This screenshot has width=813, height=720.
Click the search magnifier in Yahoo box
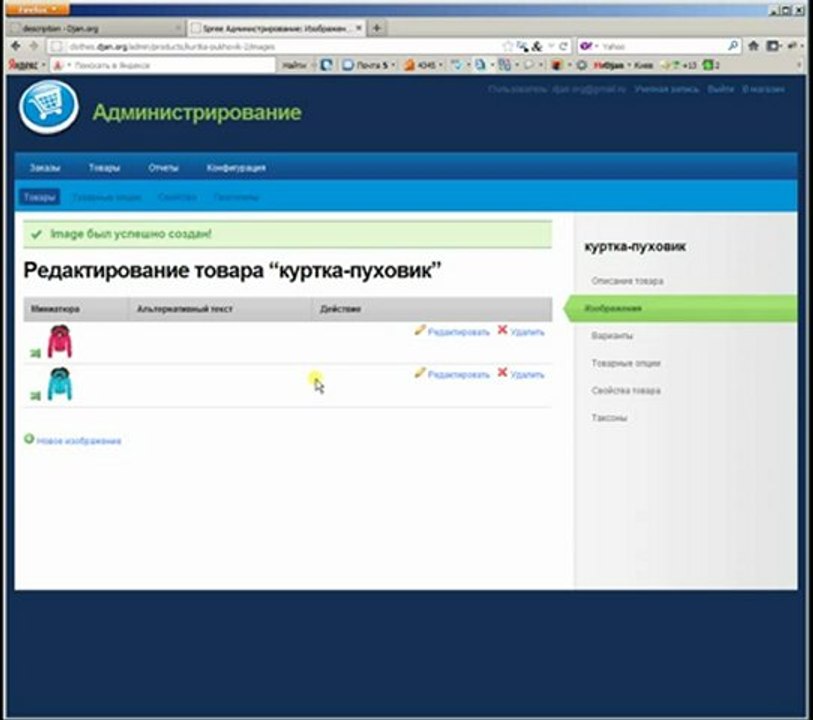tap(733, 46)
